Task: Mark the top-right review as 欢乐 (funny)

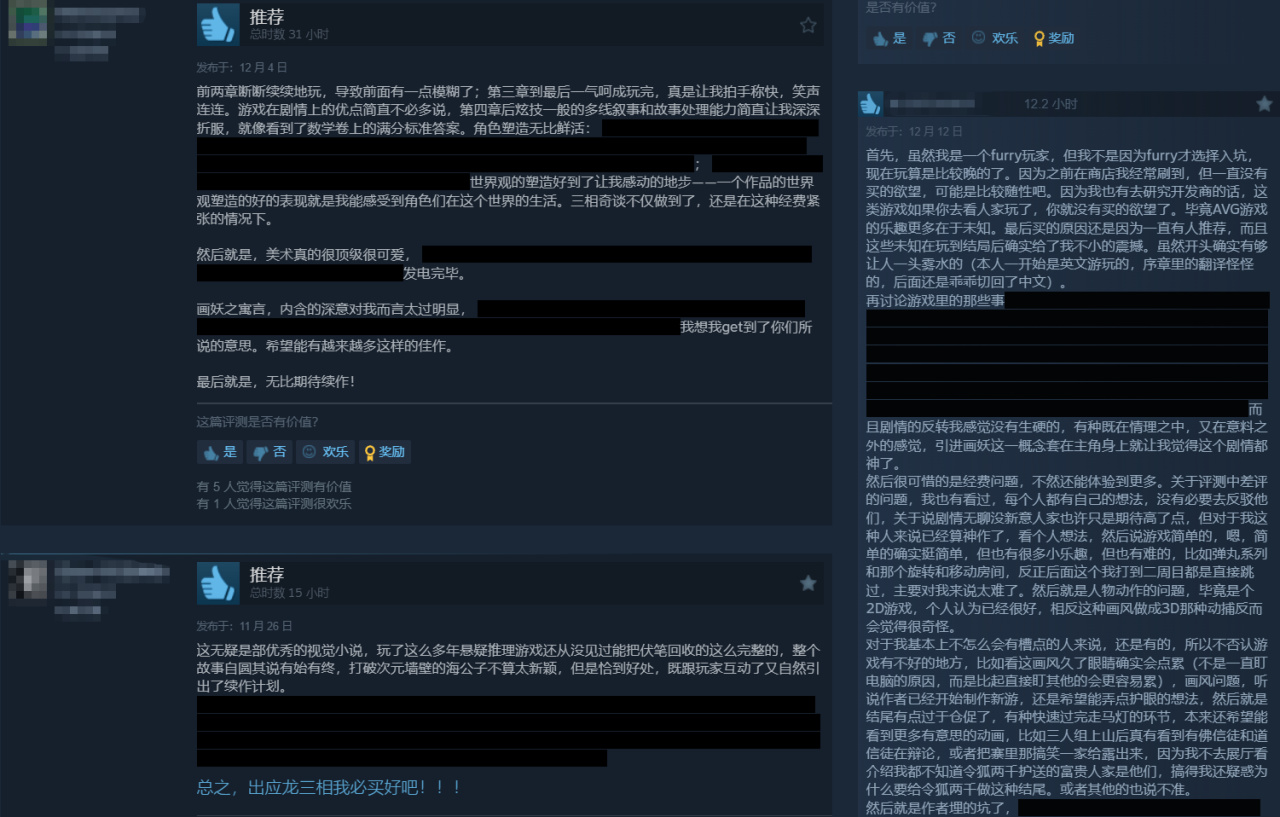Action: (x=995, y=38)
